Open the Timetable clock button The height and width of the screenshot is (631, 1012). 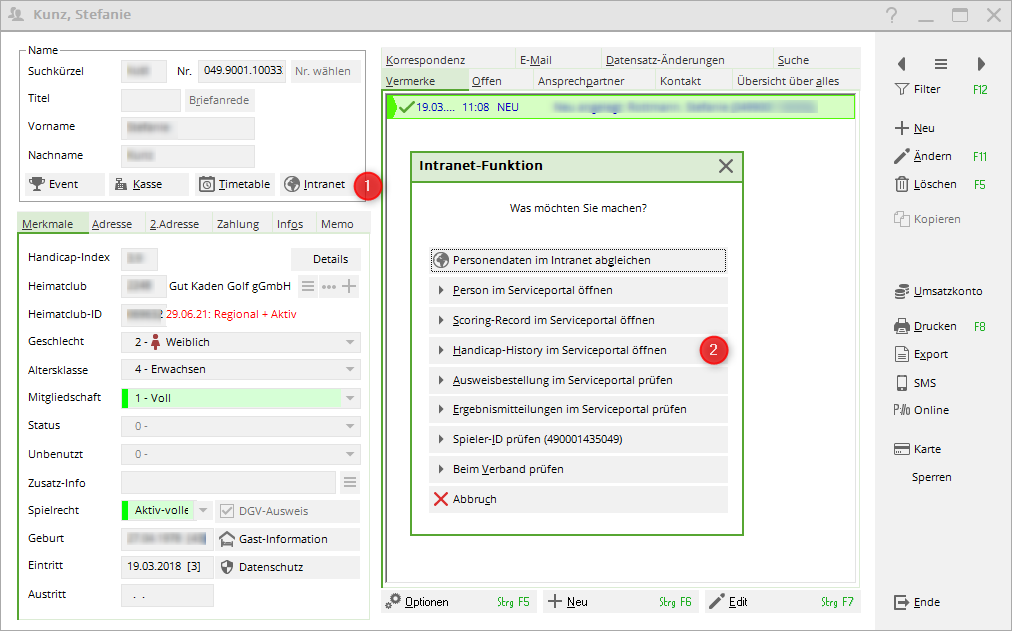pos(234,184)
